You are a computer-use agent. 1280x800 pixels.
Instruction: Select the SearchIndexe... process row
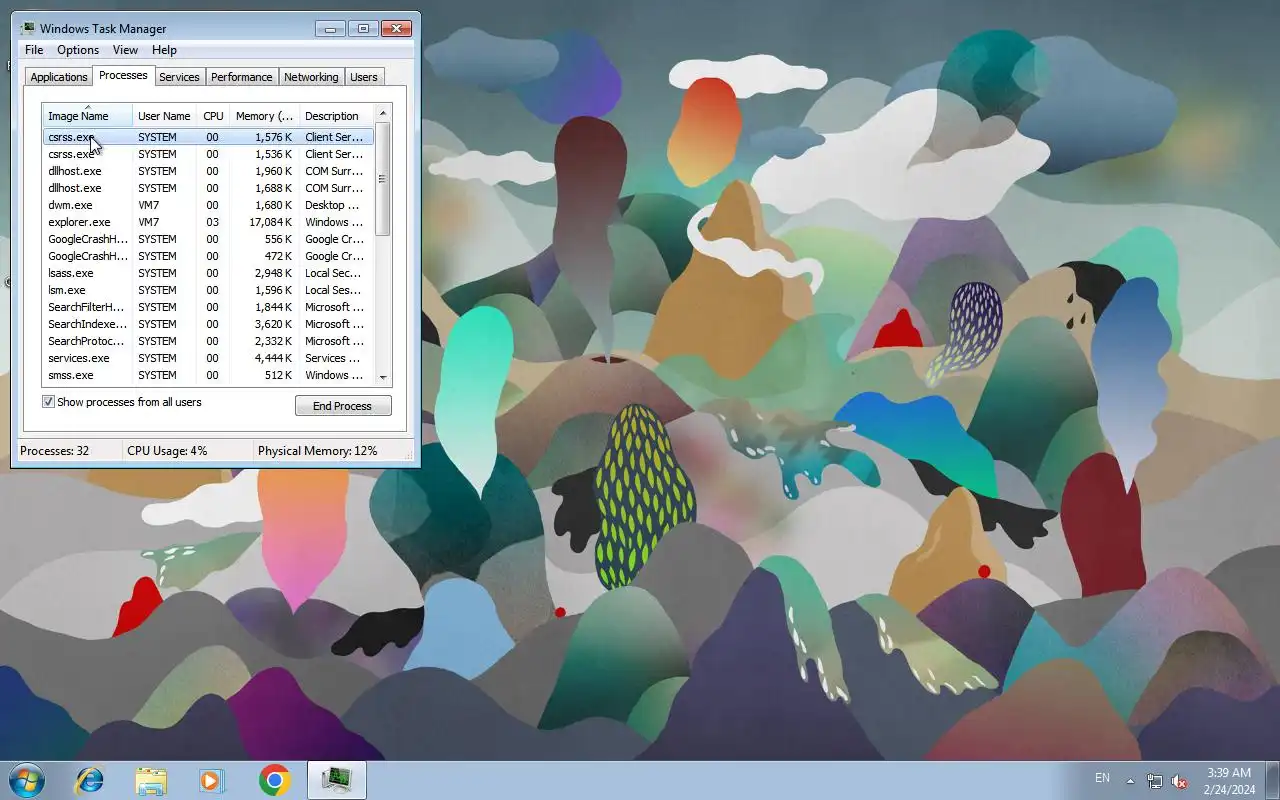click(208, 324)
